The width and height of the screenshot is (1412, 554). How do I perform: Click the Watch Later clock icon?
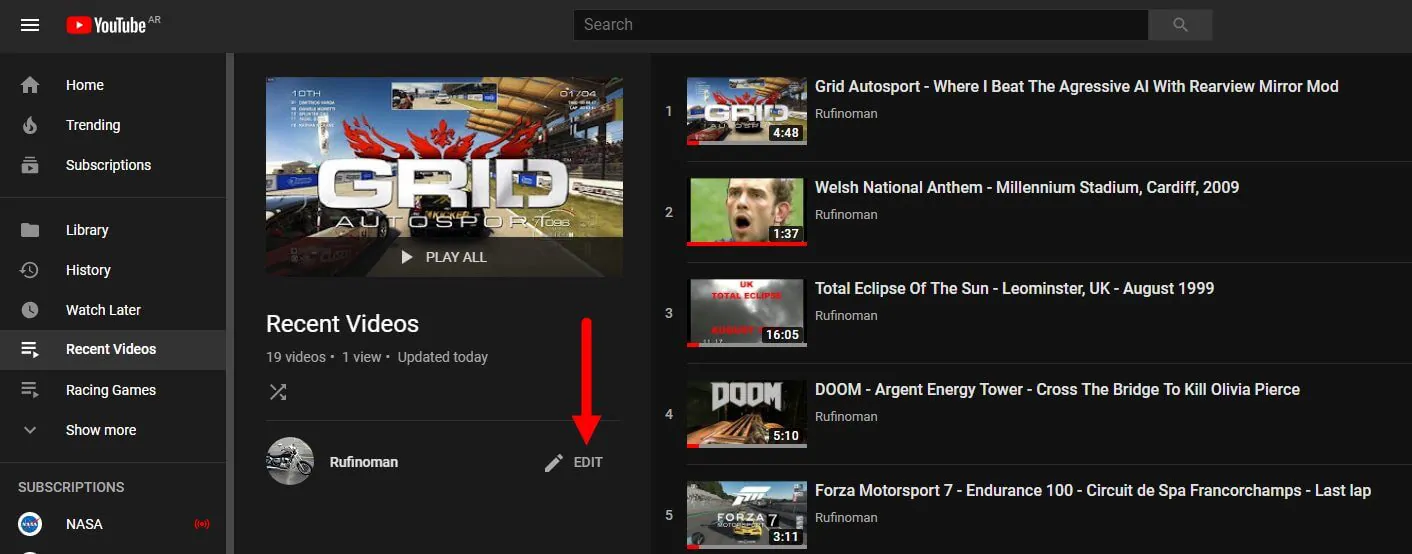point(30,310)
